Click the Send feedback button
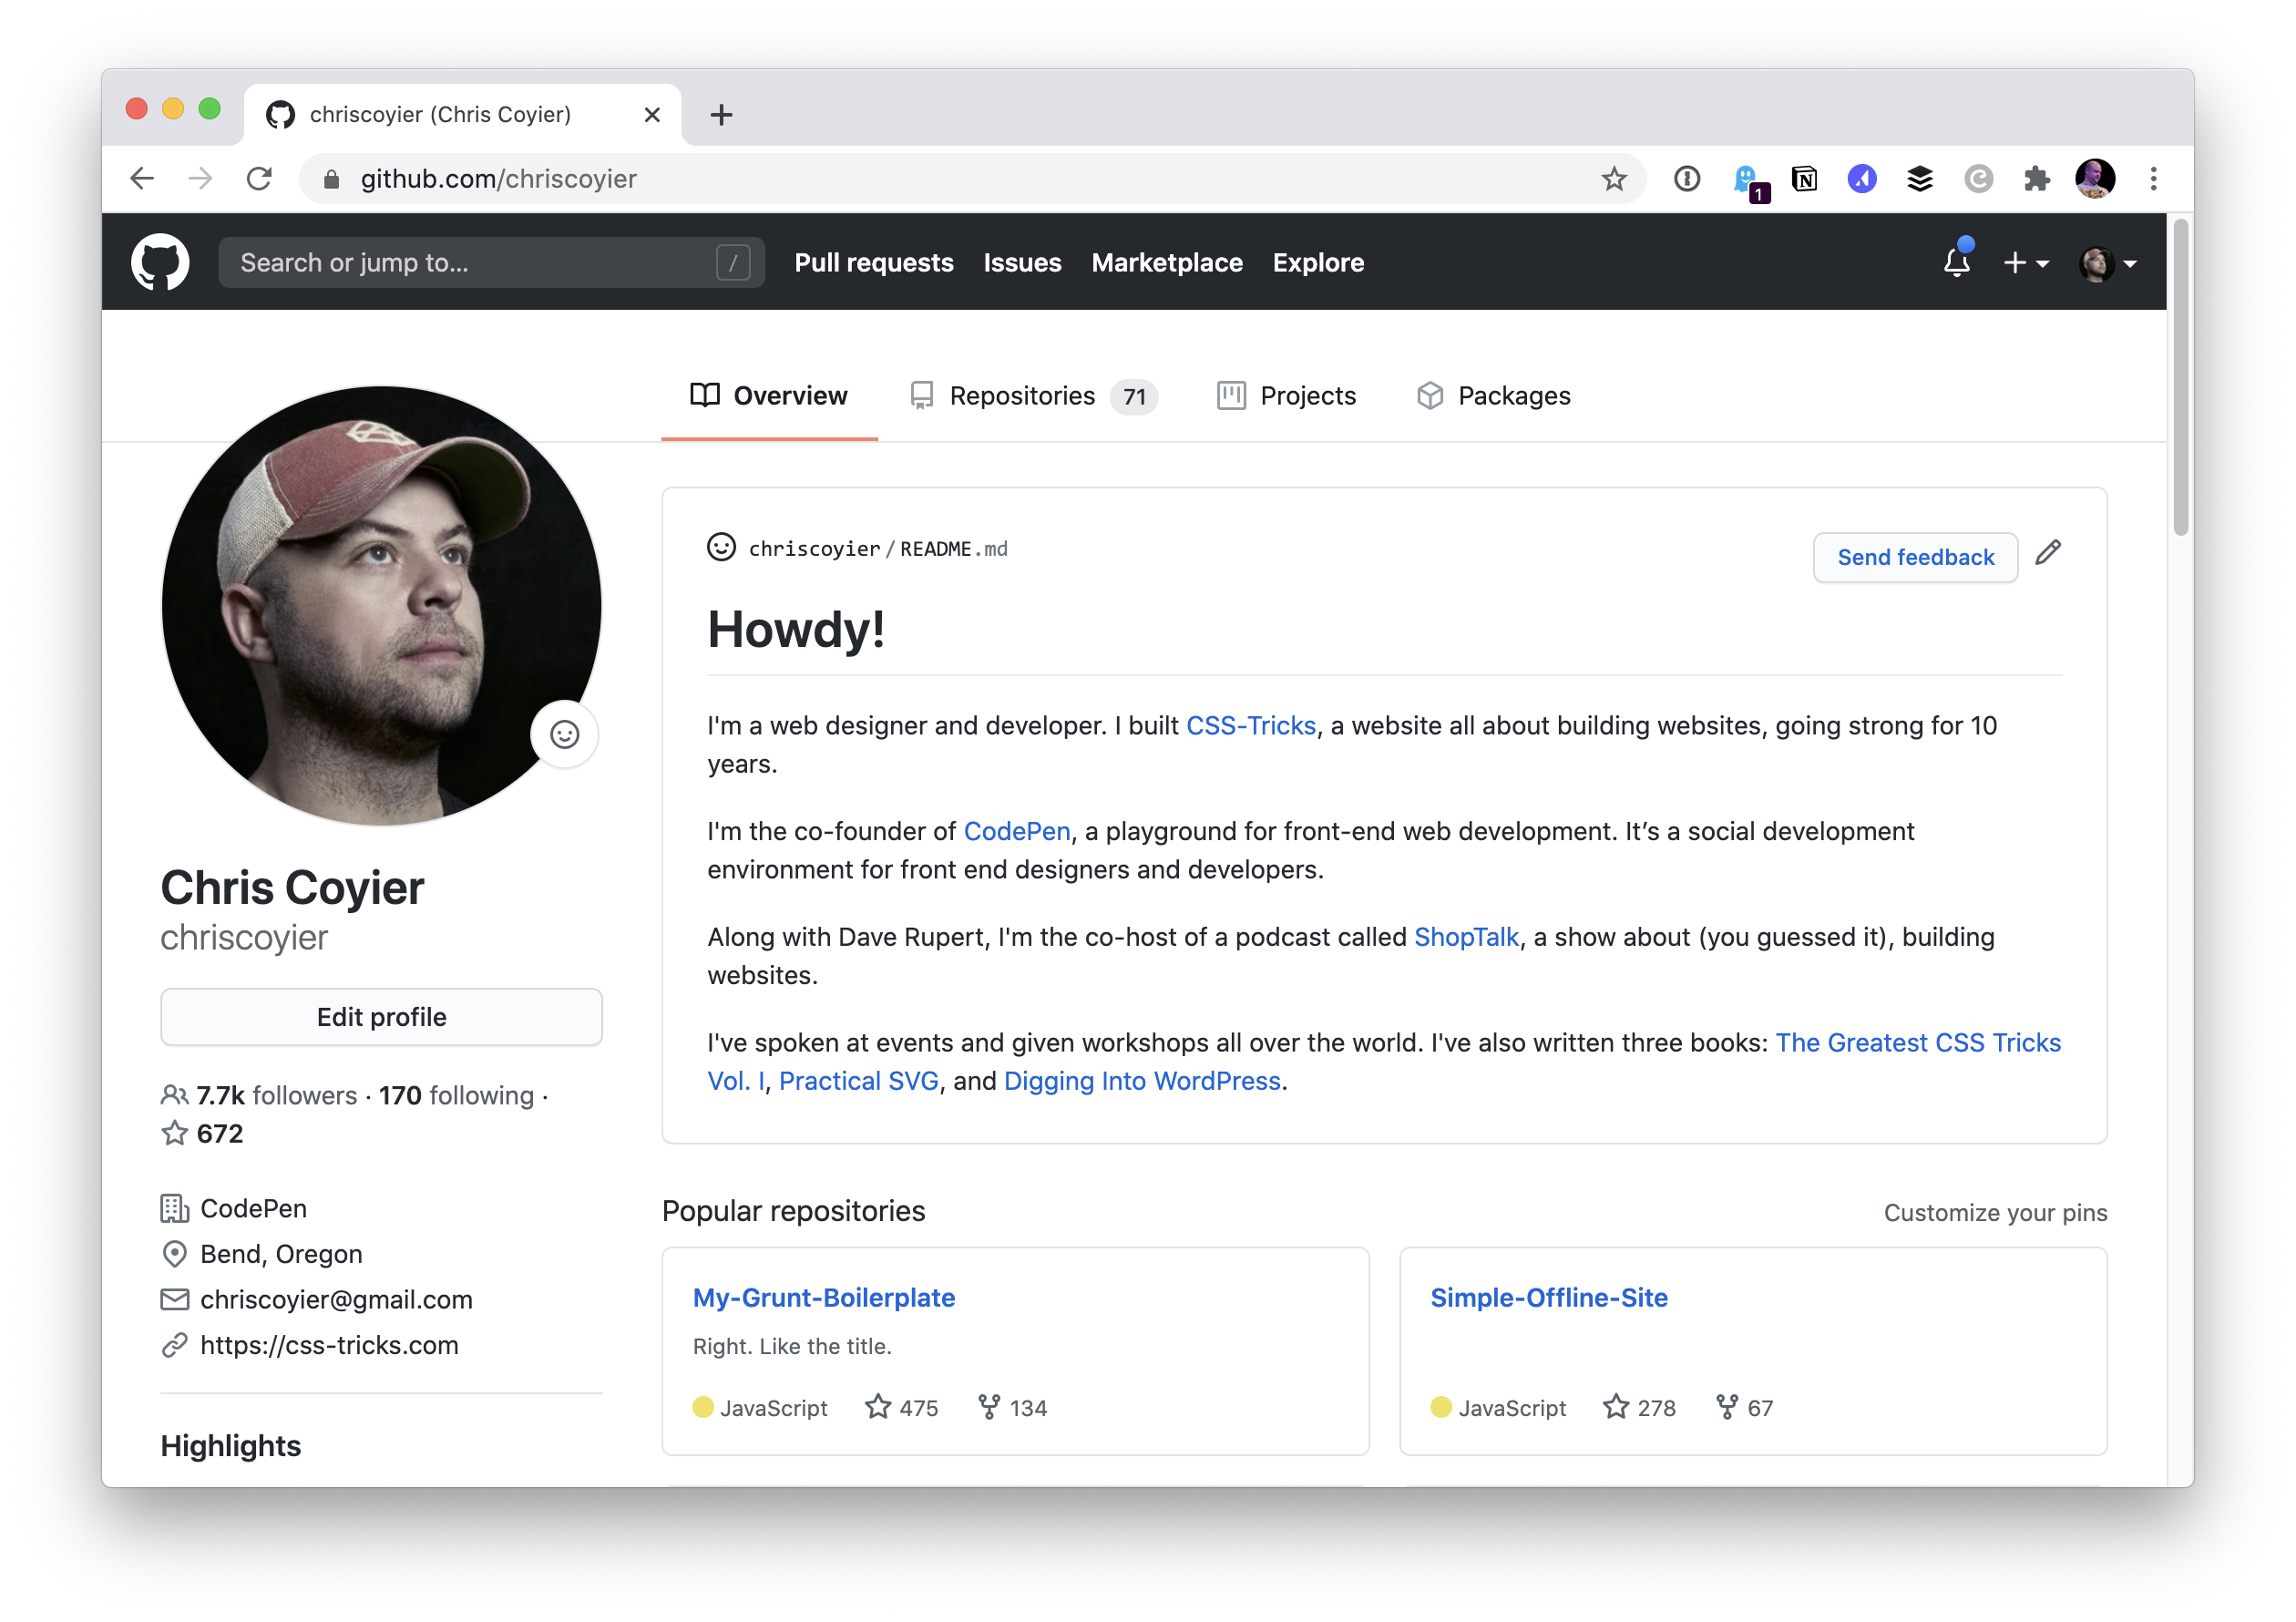The width and height of the screenshot is (2296, 1622). [x=1913, y=557]
